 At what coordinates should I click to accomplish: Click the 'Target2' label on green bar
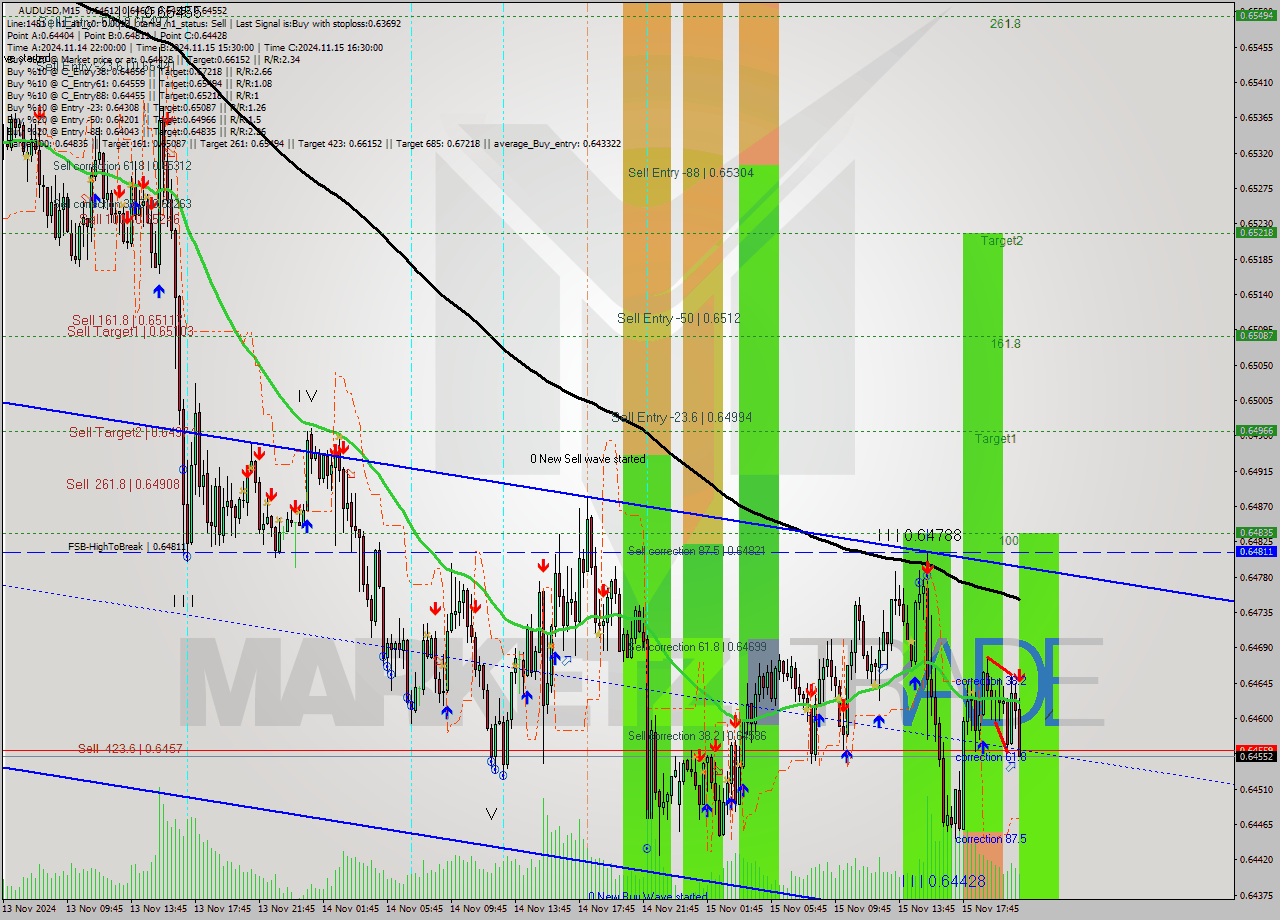click(1001, 240)
